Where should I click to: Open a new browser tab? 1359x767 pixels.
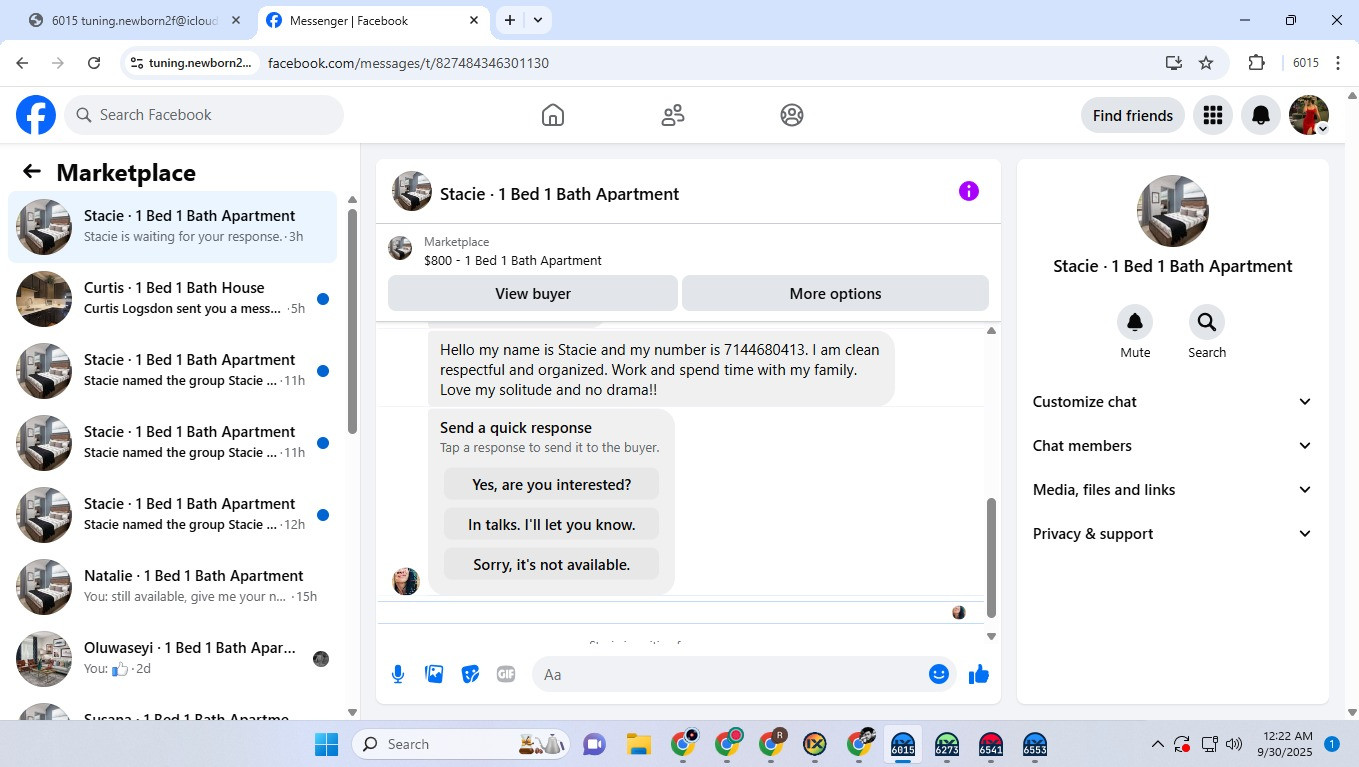click(510, 20)
